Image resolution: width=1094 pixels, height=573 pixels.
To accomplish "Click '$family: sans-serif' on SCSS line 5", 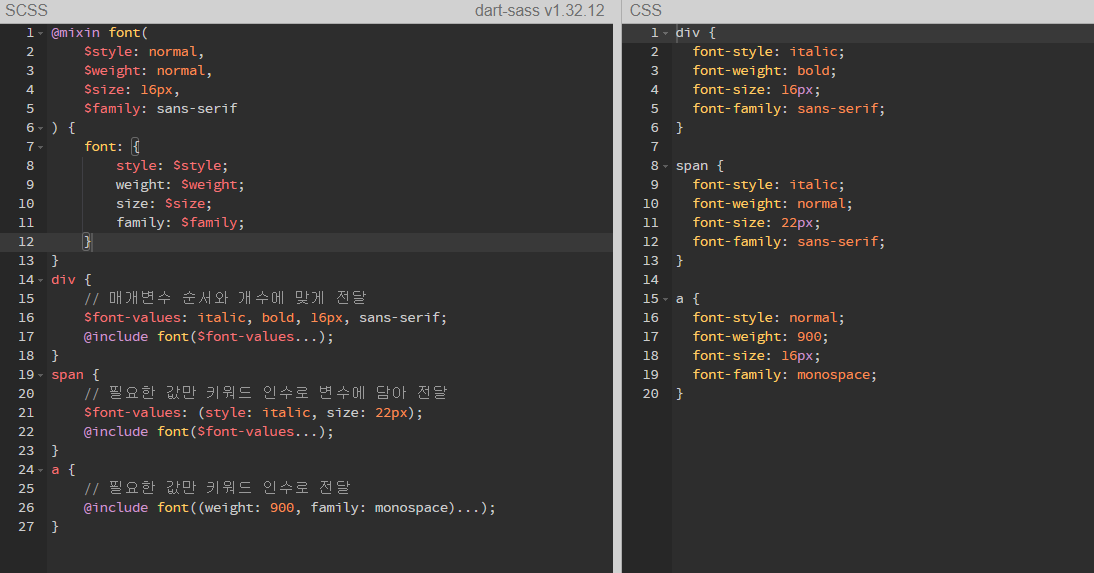I will pyautogui.click(x=160, y=109).
